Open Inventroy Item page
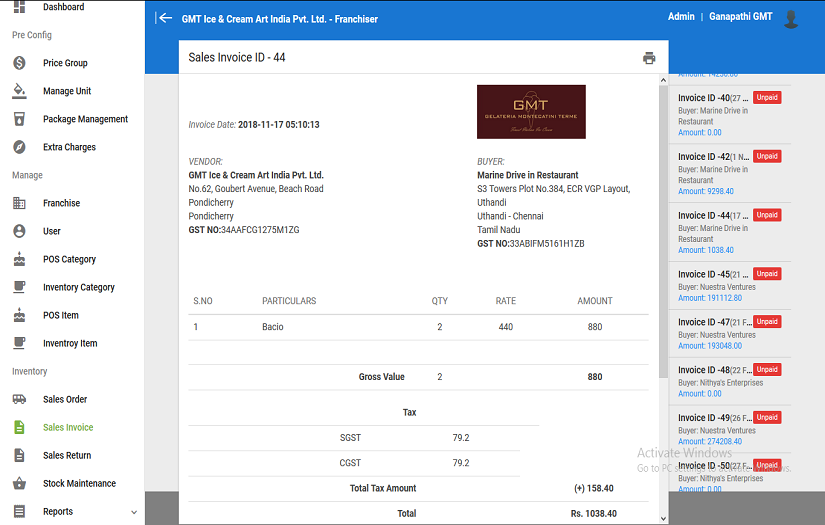 tap(70, 343)
